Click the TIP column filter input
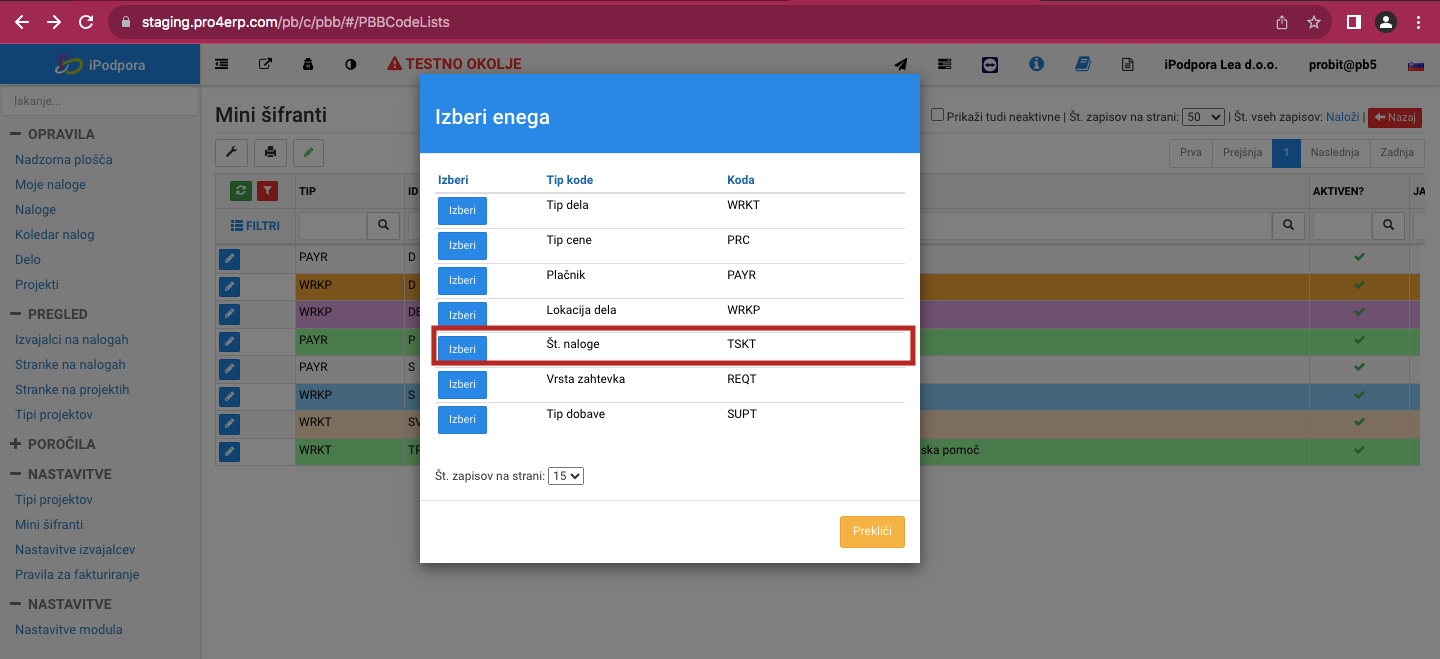This screenshot has width=1440, height=659. (333, 226)
